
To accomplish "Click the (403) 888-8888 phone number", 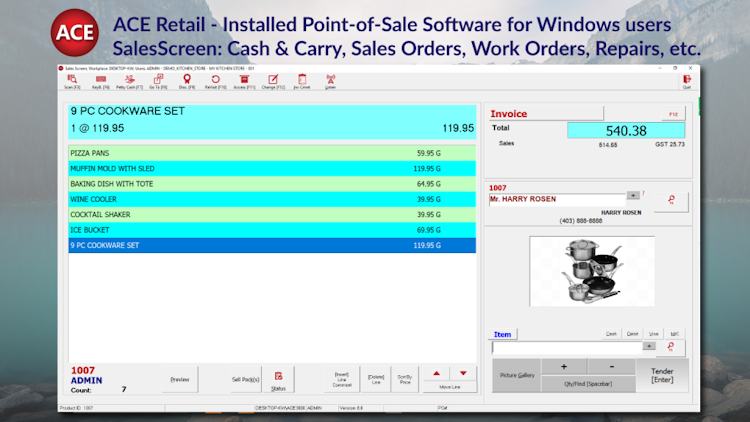I will point(581,221).
